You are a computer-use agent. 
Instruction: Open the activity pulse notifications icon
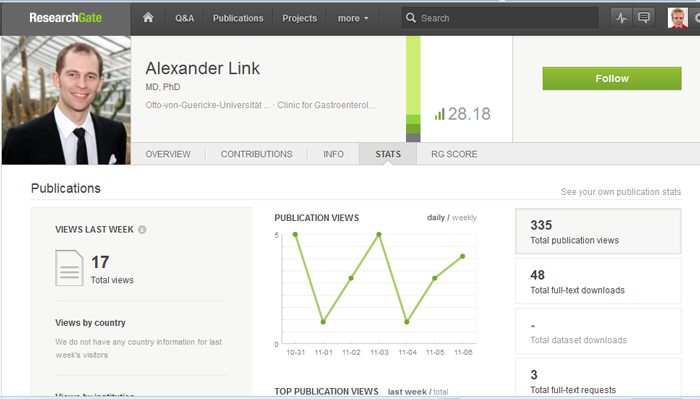(x=622, y=18)
